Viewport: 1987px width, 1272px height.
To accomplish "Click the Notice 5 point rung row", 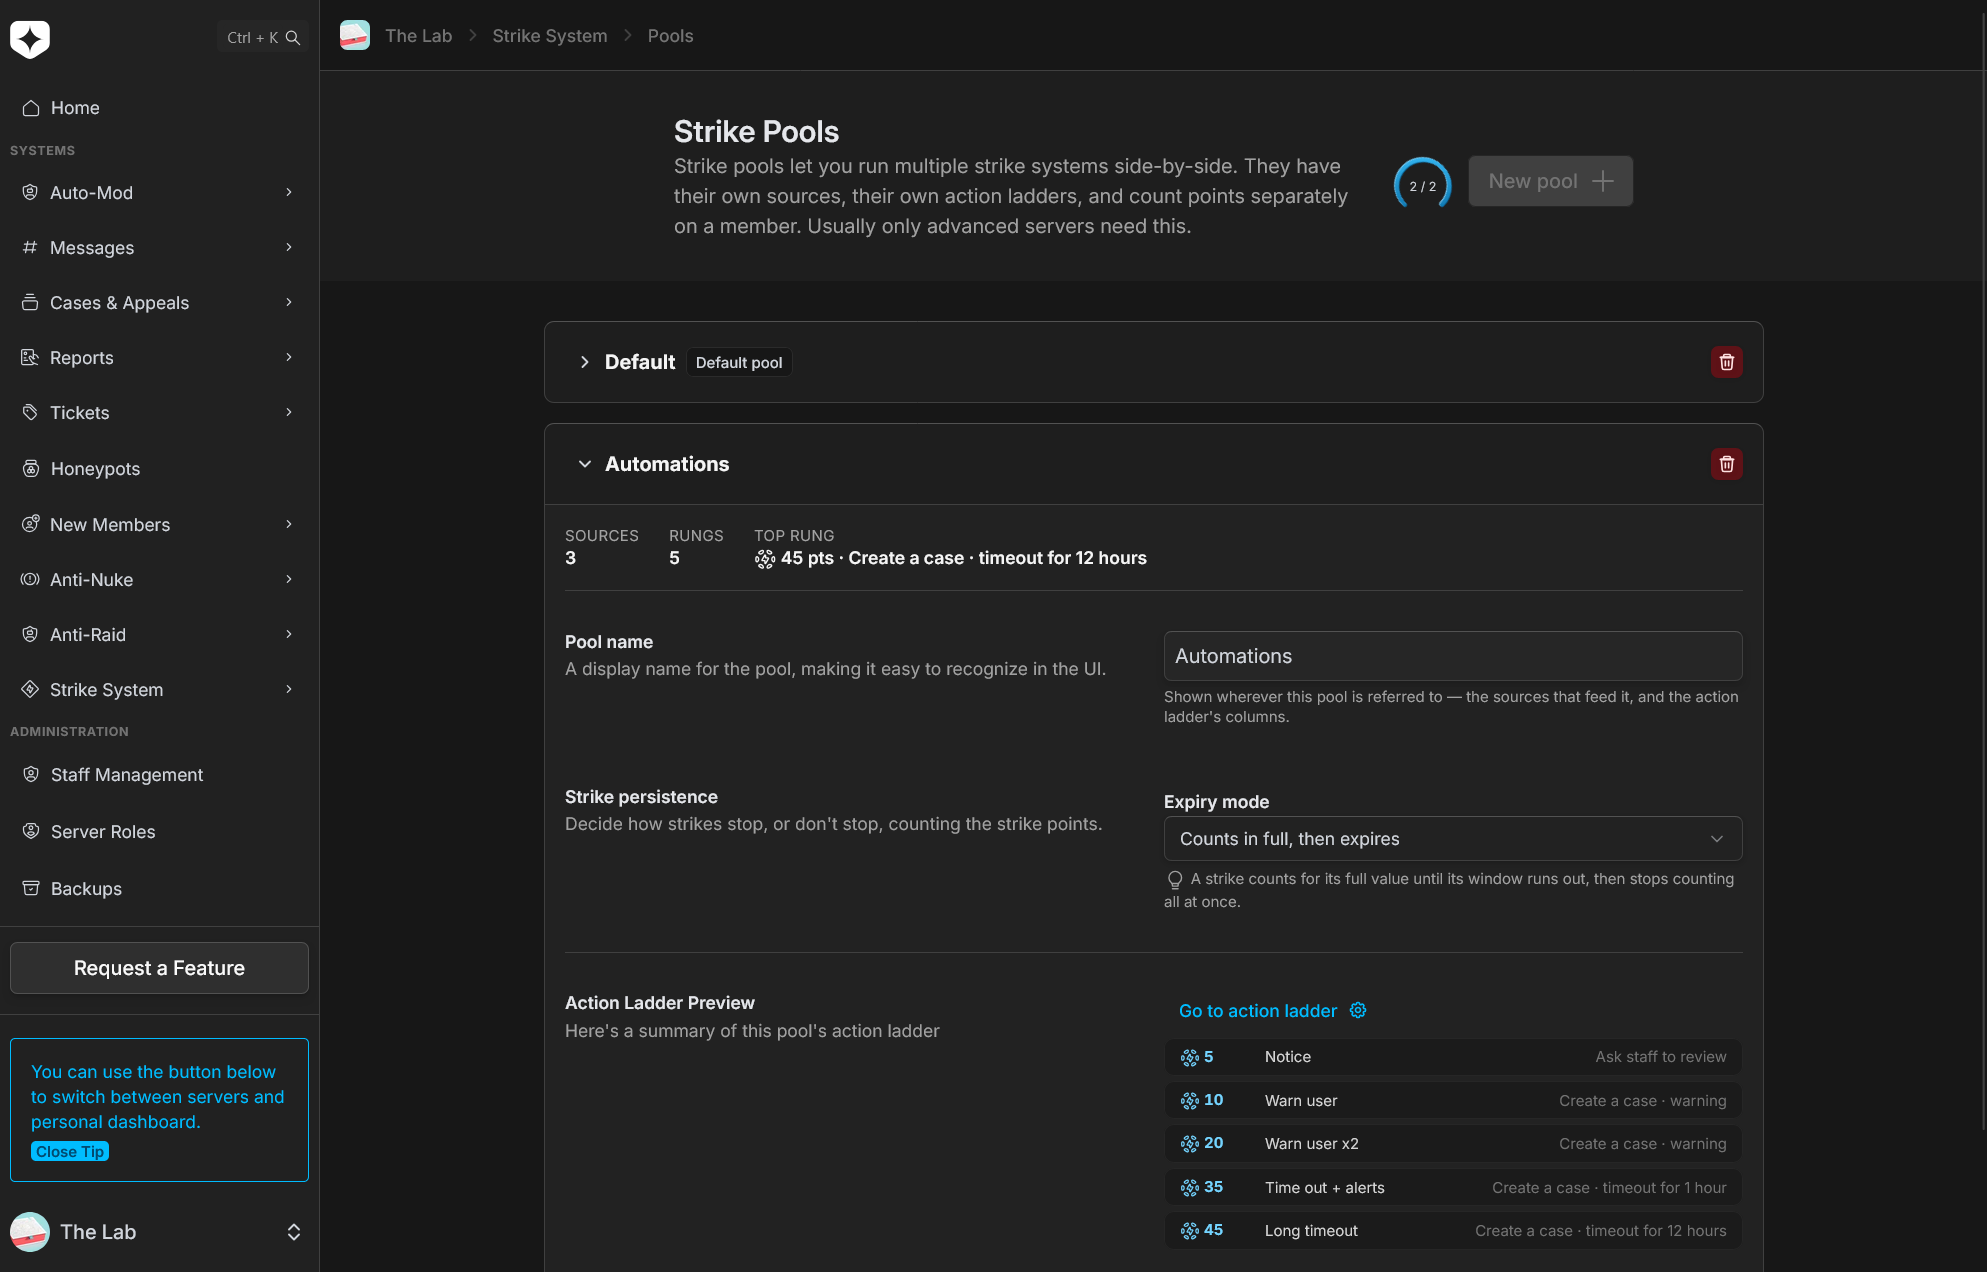I will 1452,1057.
